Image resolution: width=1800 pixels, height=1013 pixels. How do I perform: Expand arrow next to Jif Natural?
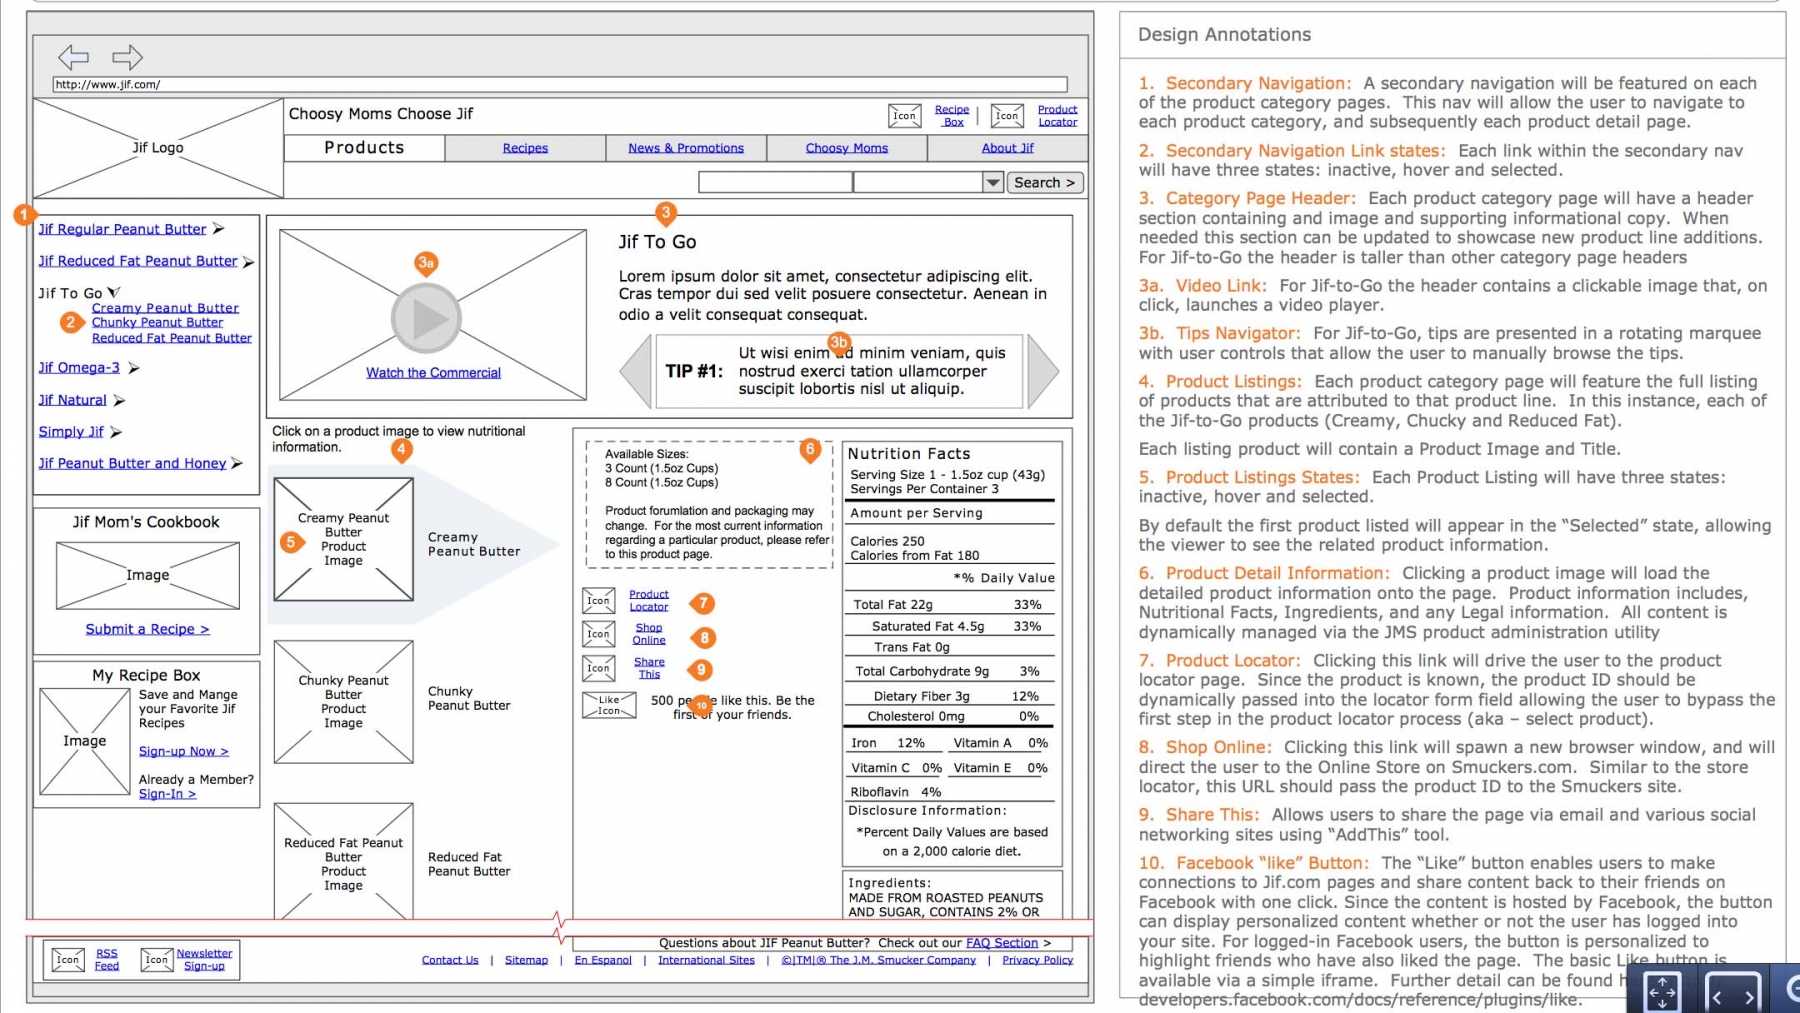pyautogui.click(x=119, y=400)
